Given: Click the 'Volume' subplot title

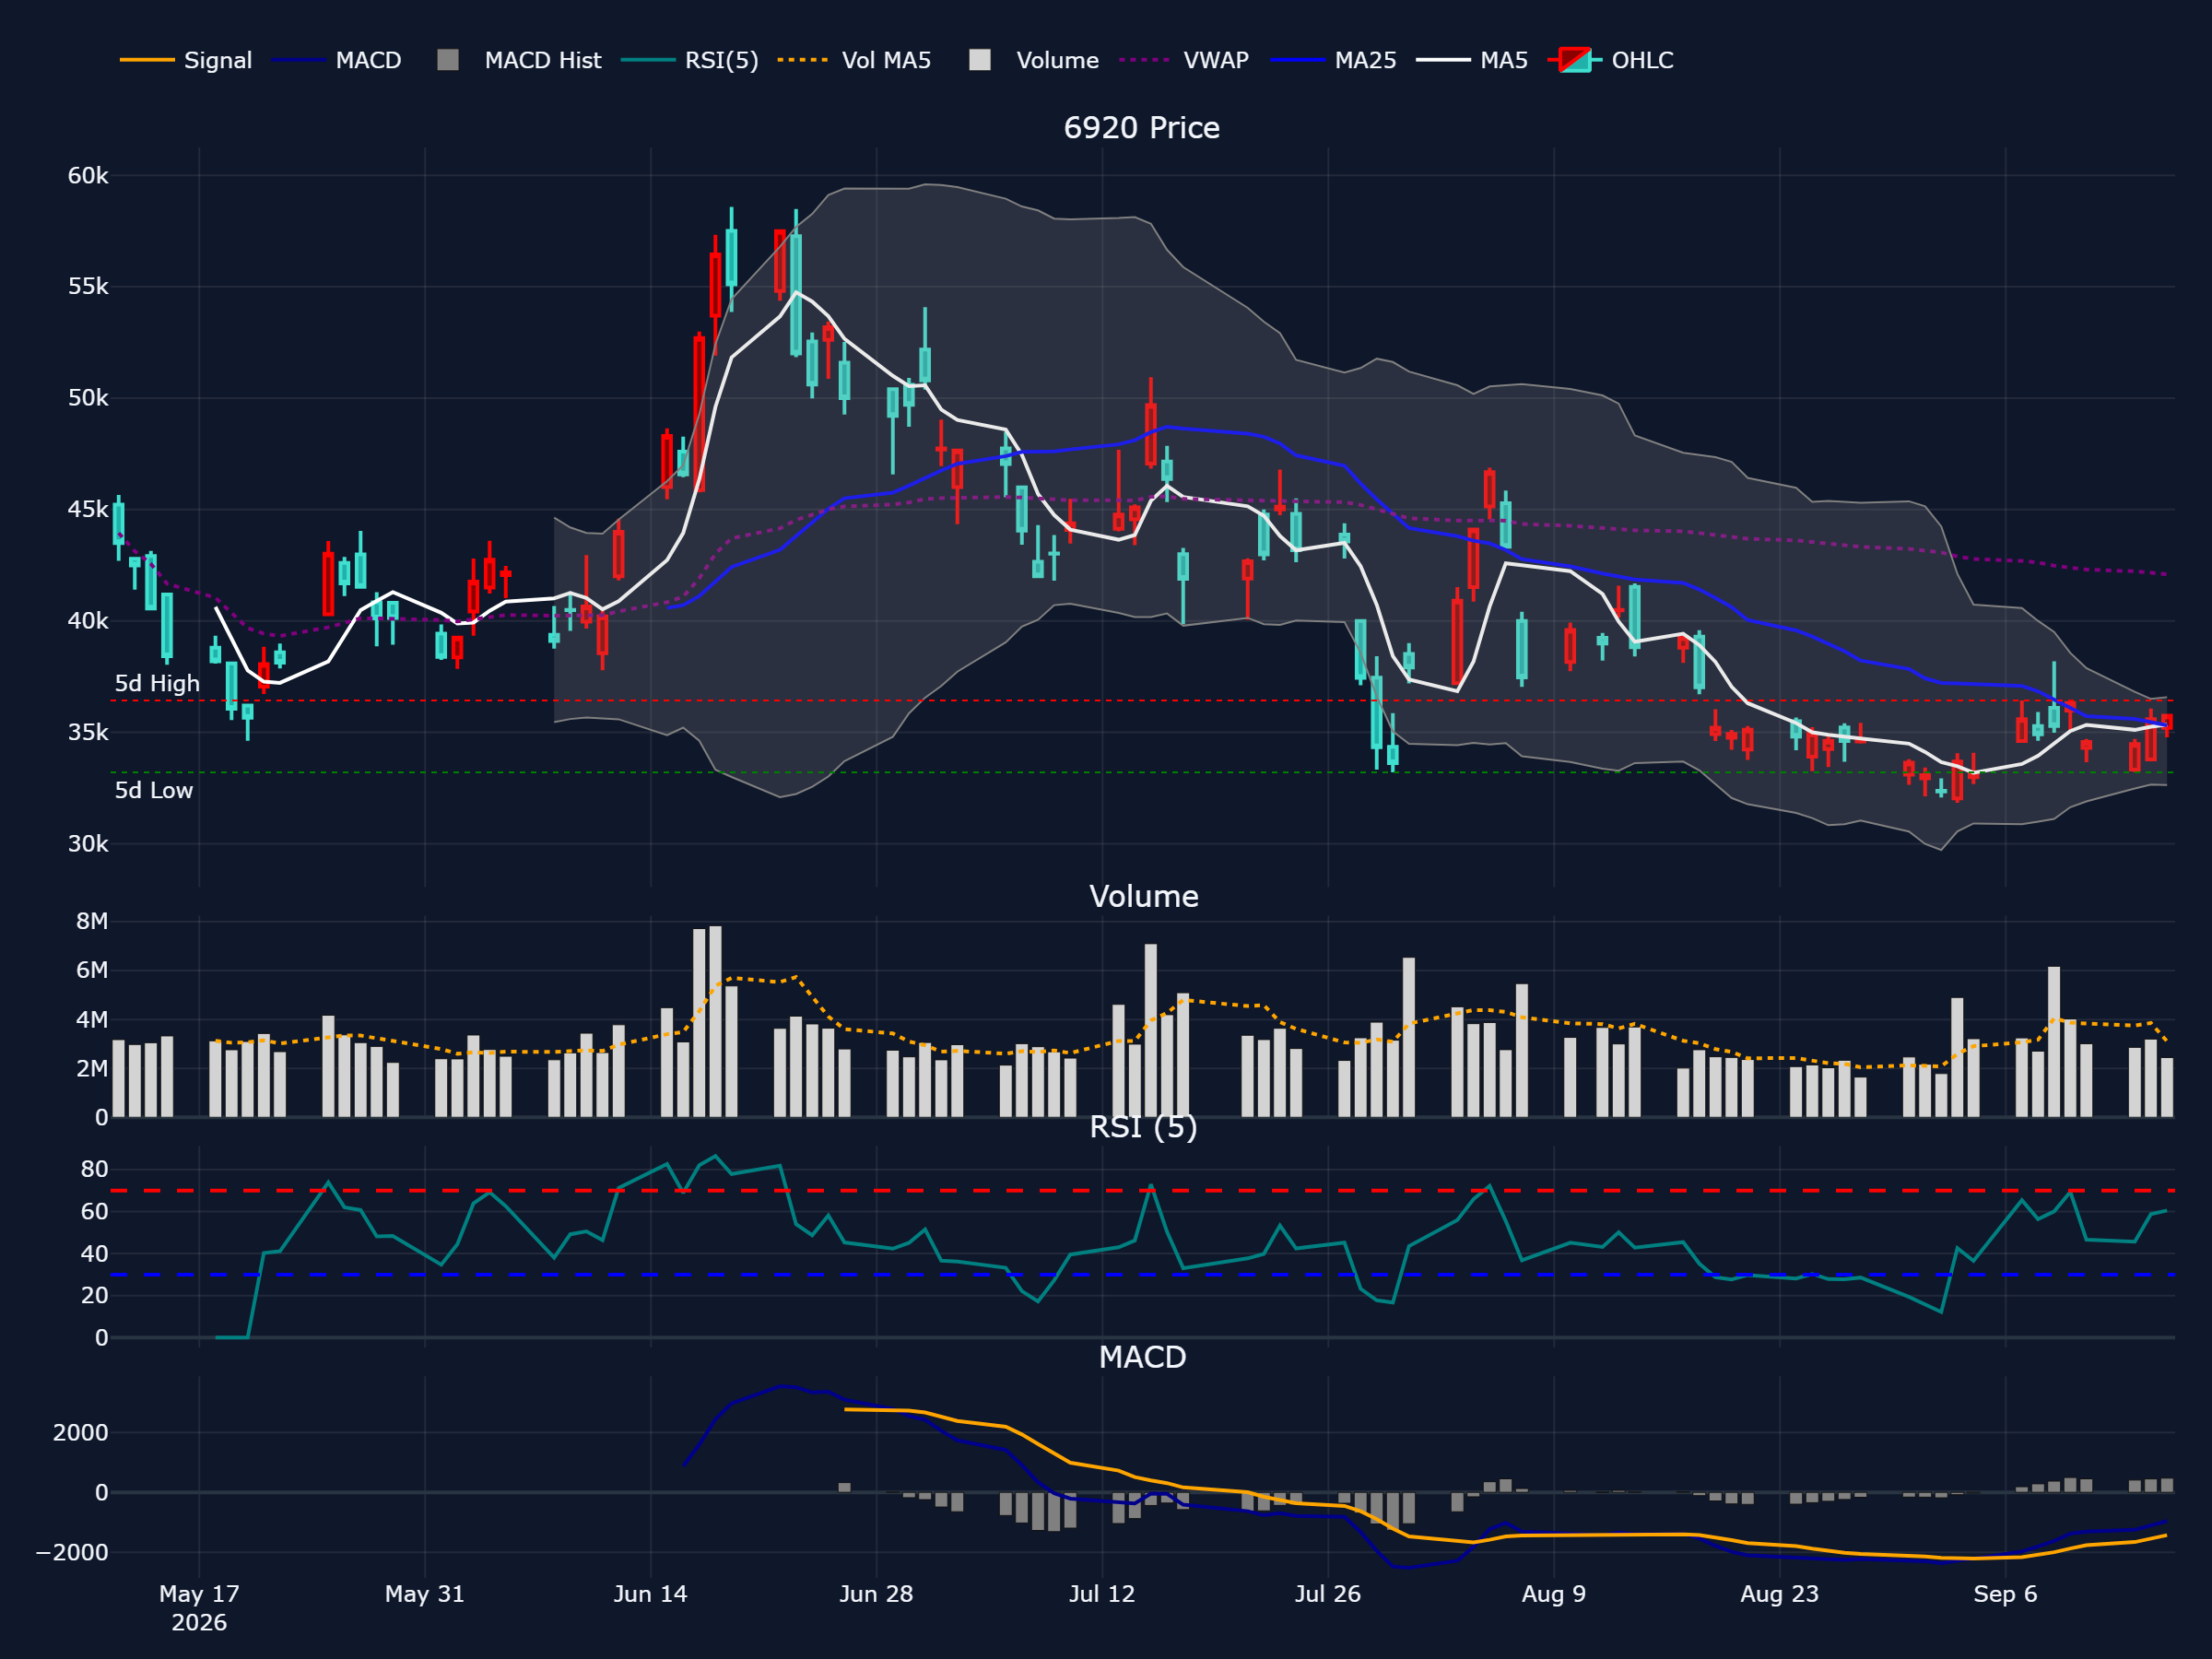Looking at the screenshot, I should [1143, 896].
